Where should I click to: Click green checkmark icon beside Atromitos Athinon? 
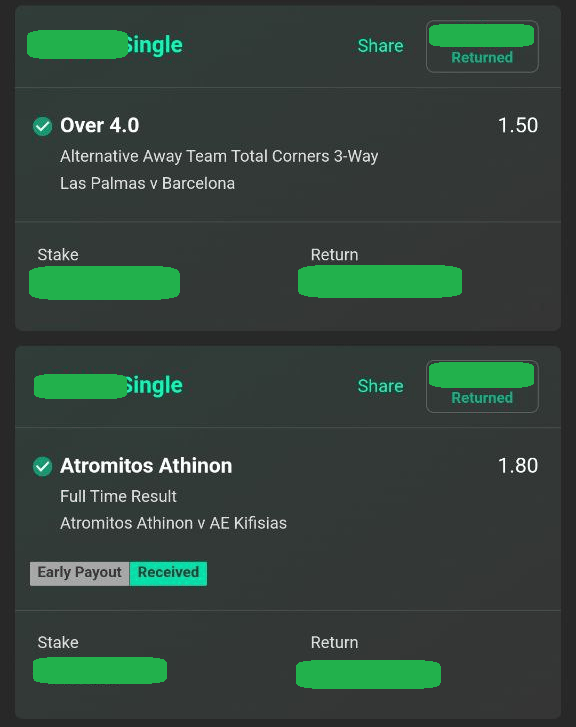click(x=42, y=466)
